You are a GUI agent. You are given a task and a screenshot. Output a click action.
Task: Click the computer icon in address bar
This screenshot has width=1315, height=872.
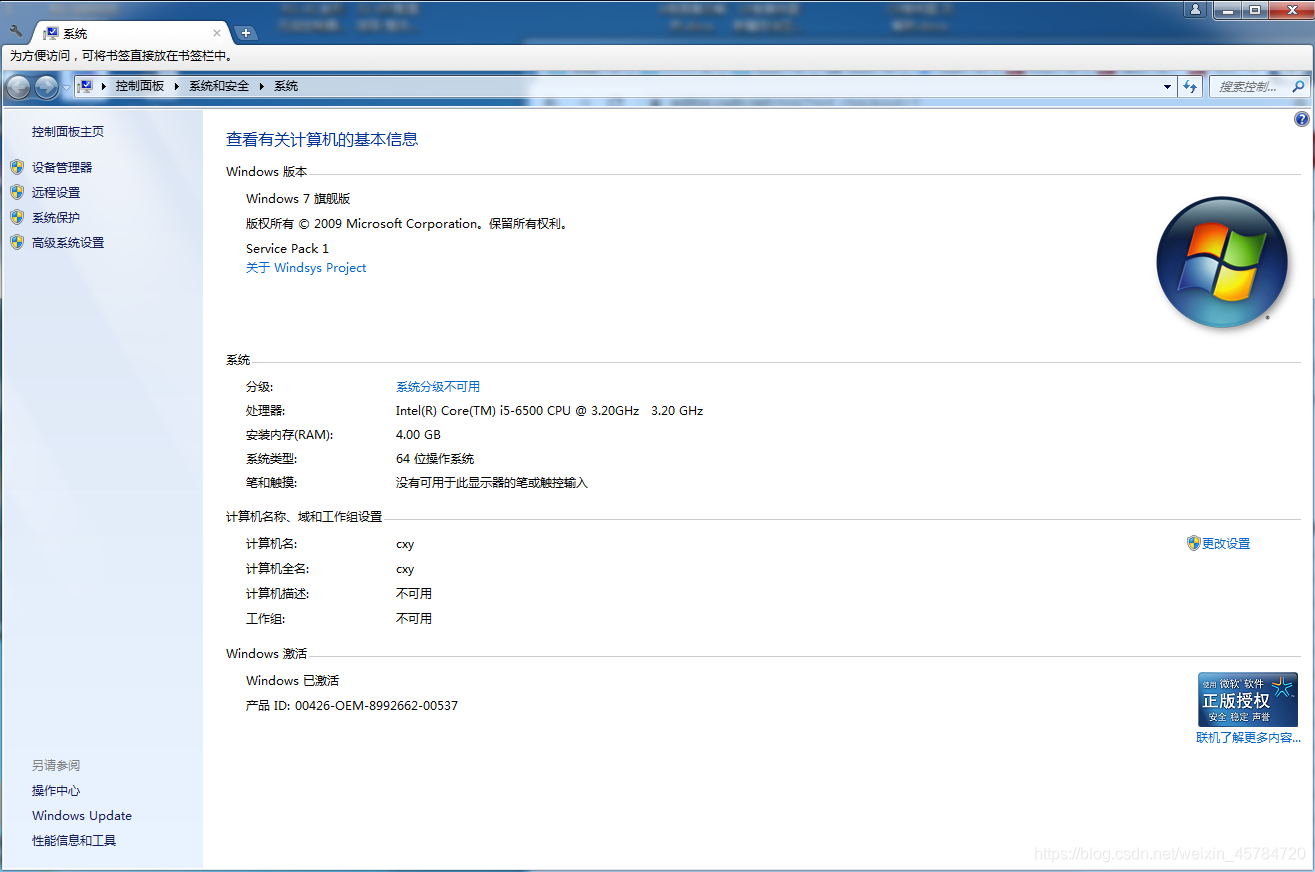tap(86, 86)
